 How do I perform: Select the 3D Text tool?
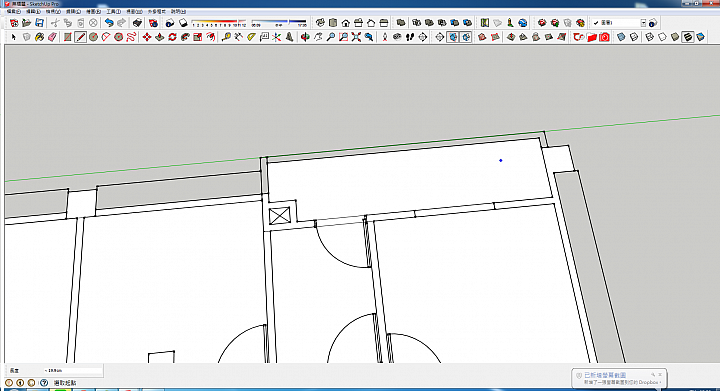[289, 37]
